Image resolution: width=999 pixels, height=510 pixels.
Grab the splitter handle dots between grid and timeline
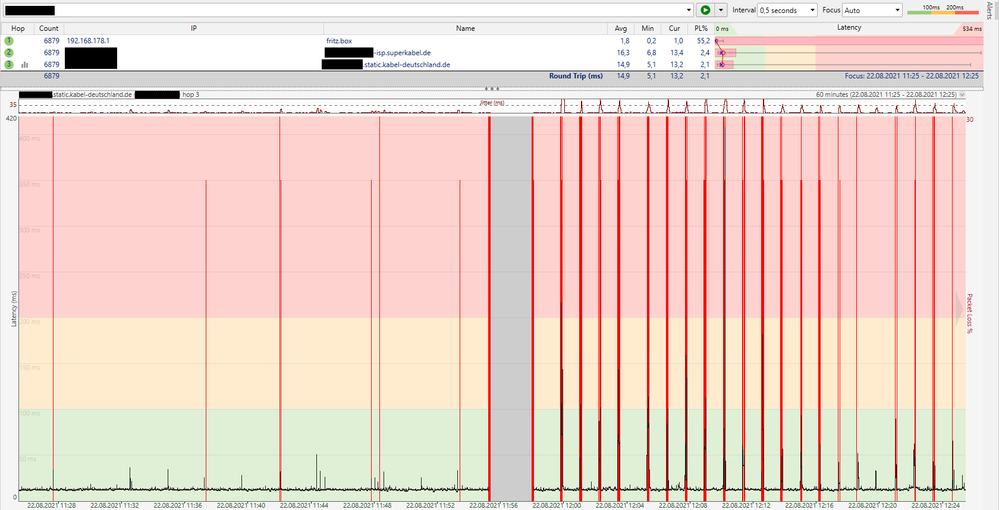pyautogui.click(x=492, y=89)
